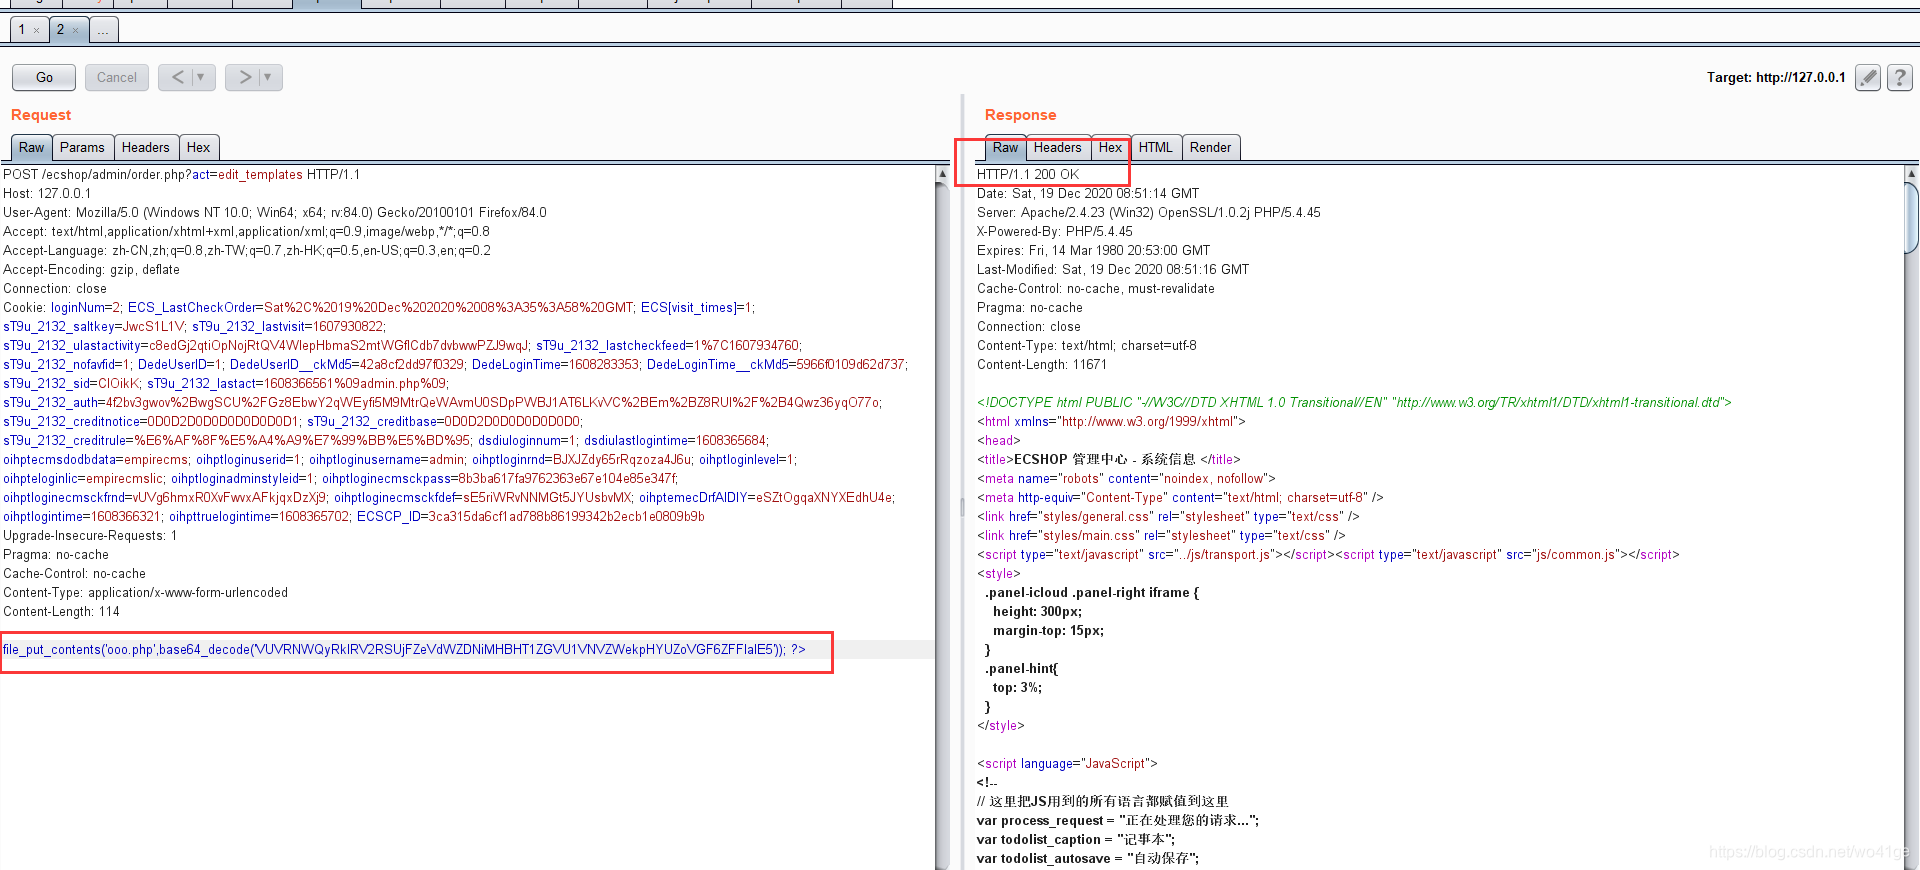
Task: Click the file_put_contents payload in request body
Action: [404, 649]
